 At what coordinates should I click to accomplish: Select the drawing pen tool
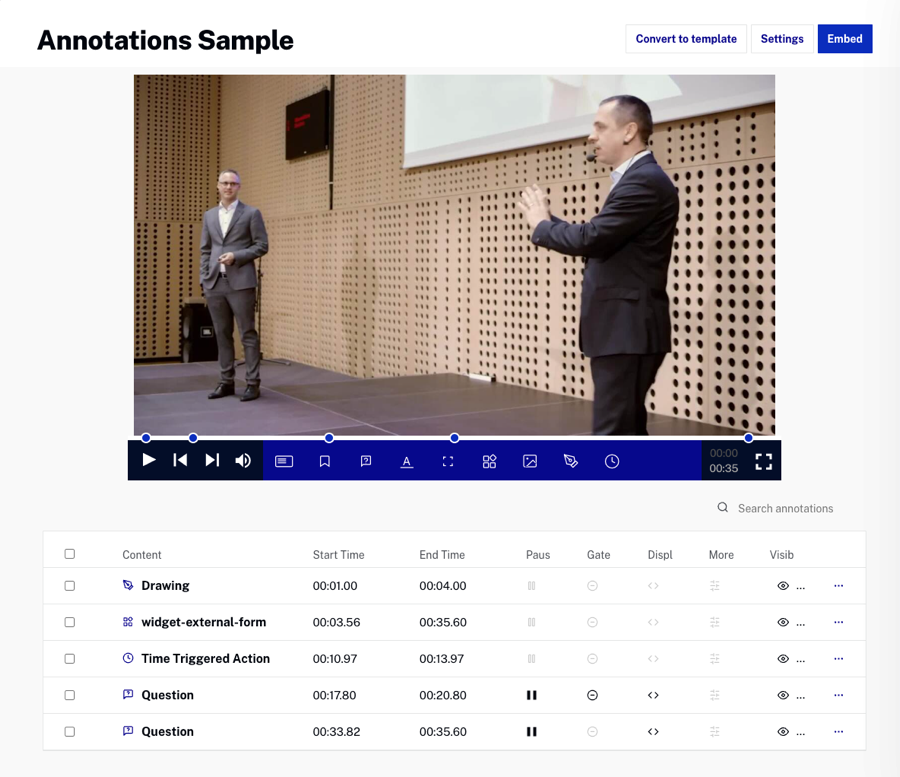[571, 461]
